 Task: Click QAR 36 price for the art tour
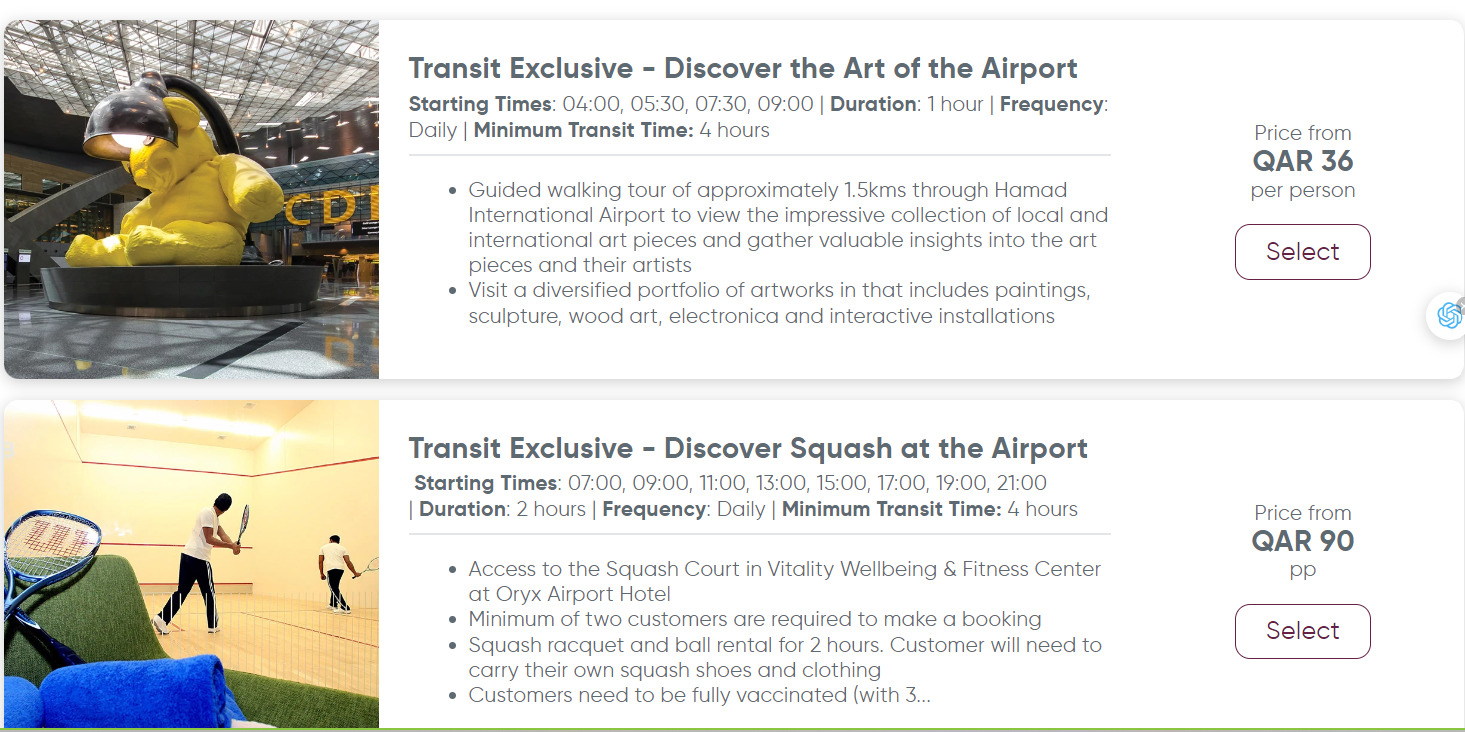(1303, 161)
